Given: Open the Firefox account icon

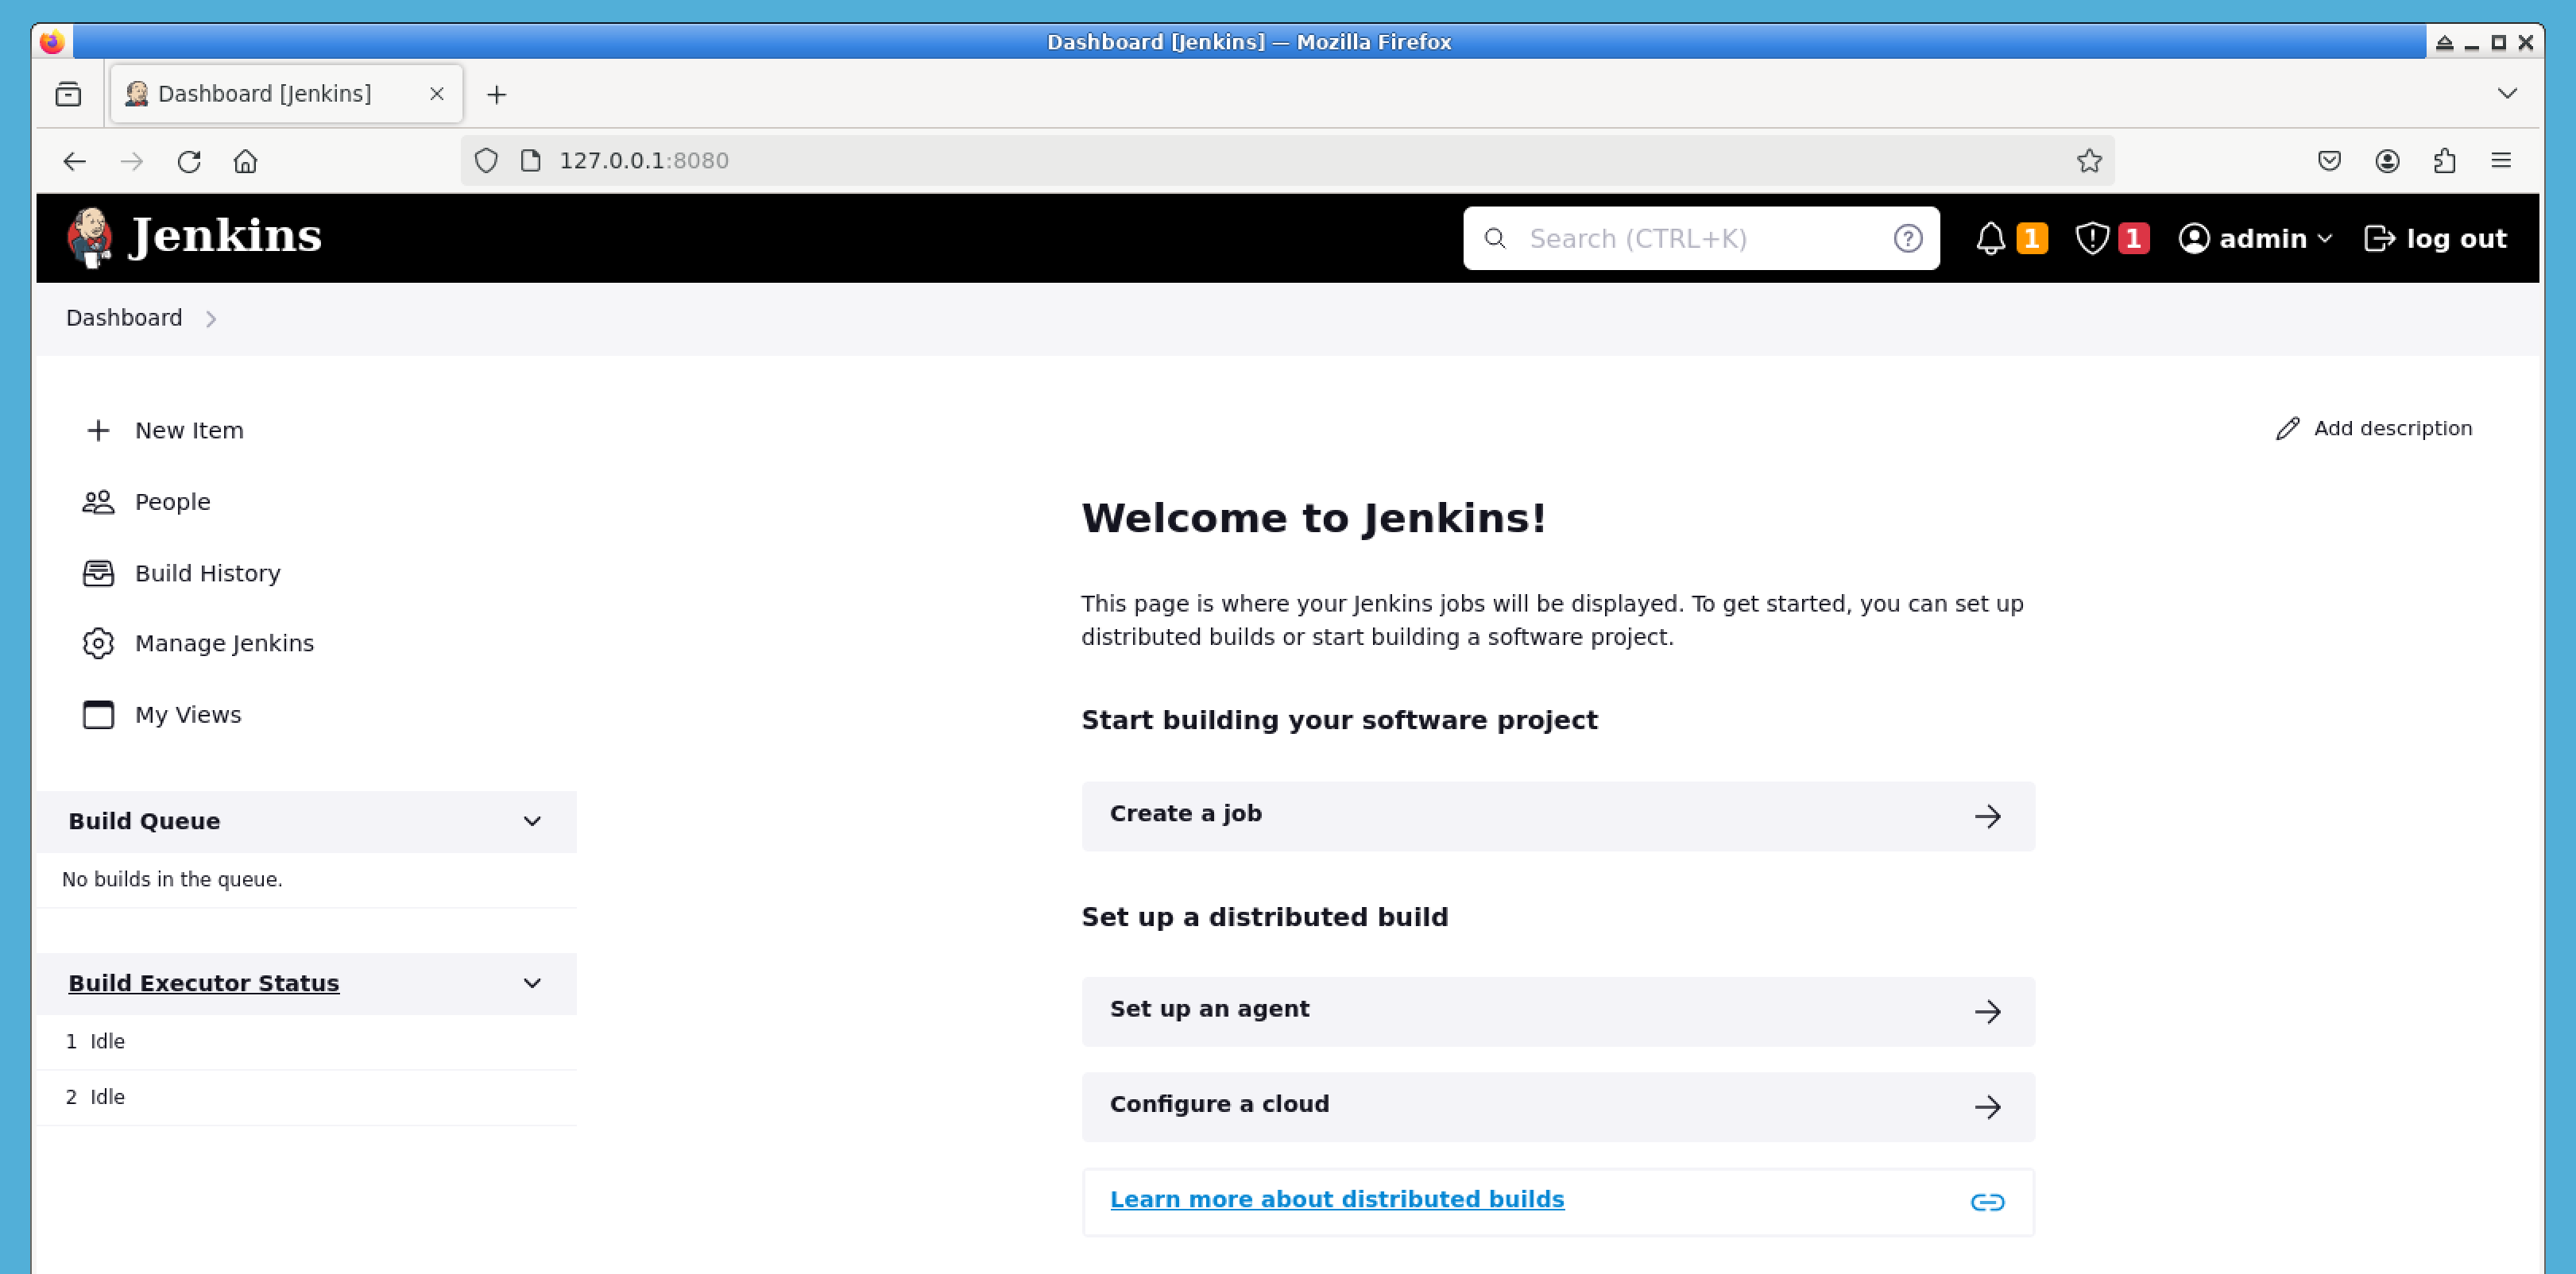Looking at the screenshot, I should pos(2387,161).
